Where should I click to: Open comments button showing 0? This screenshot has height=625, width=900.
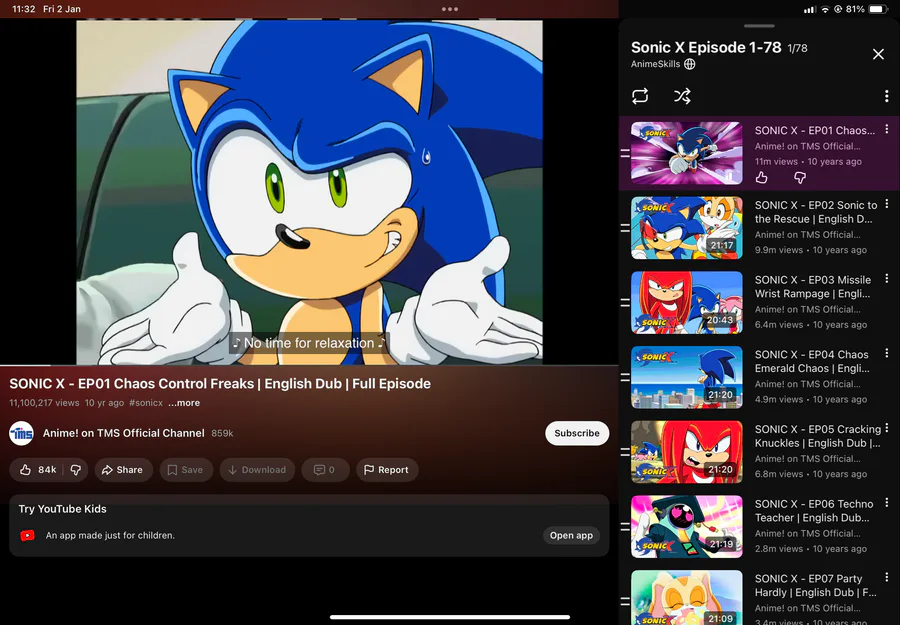click(x=325, y=469)
